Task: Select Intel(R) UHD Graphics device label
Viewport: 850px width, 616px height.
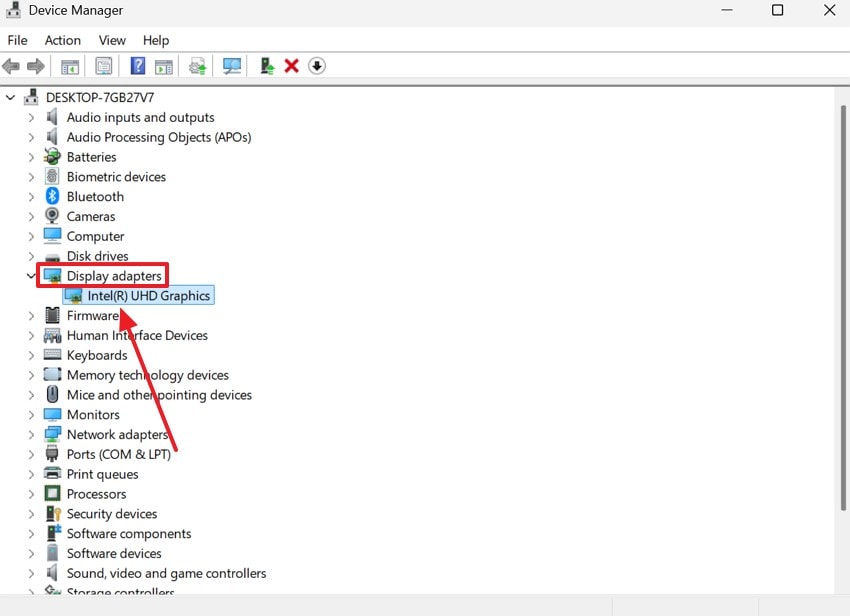Action: tap(149, 296)
